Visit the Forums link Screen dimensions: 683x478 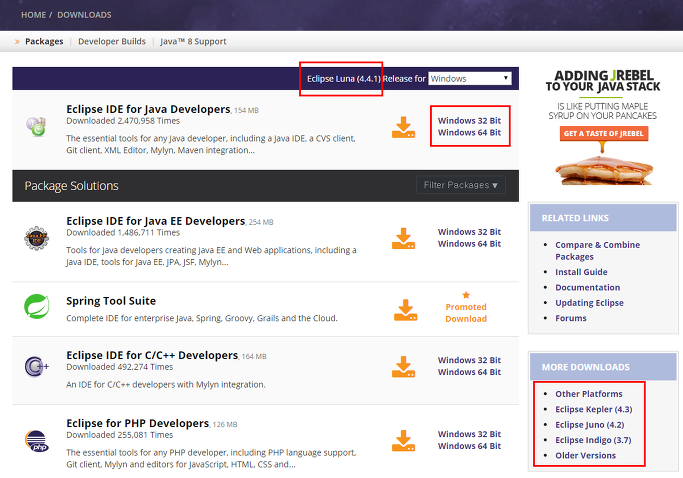click(571, 318)
